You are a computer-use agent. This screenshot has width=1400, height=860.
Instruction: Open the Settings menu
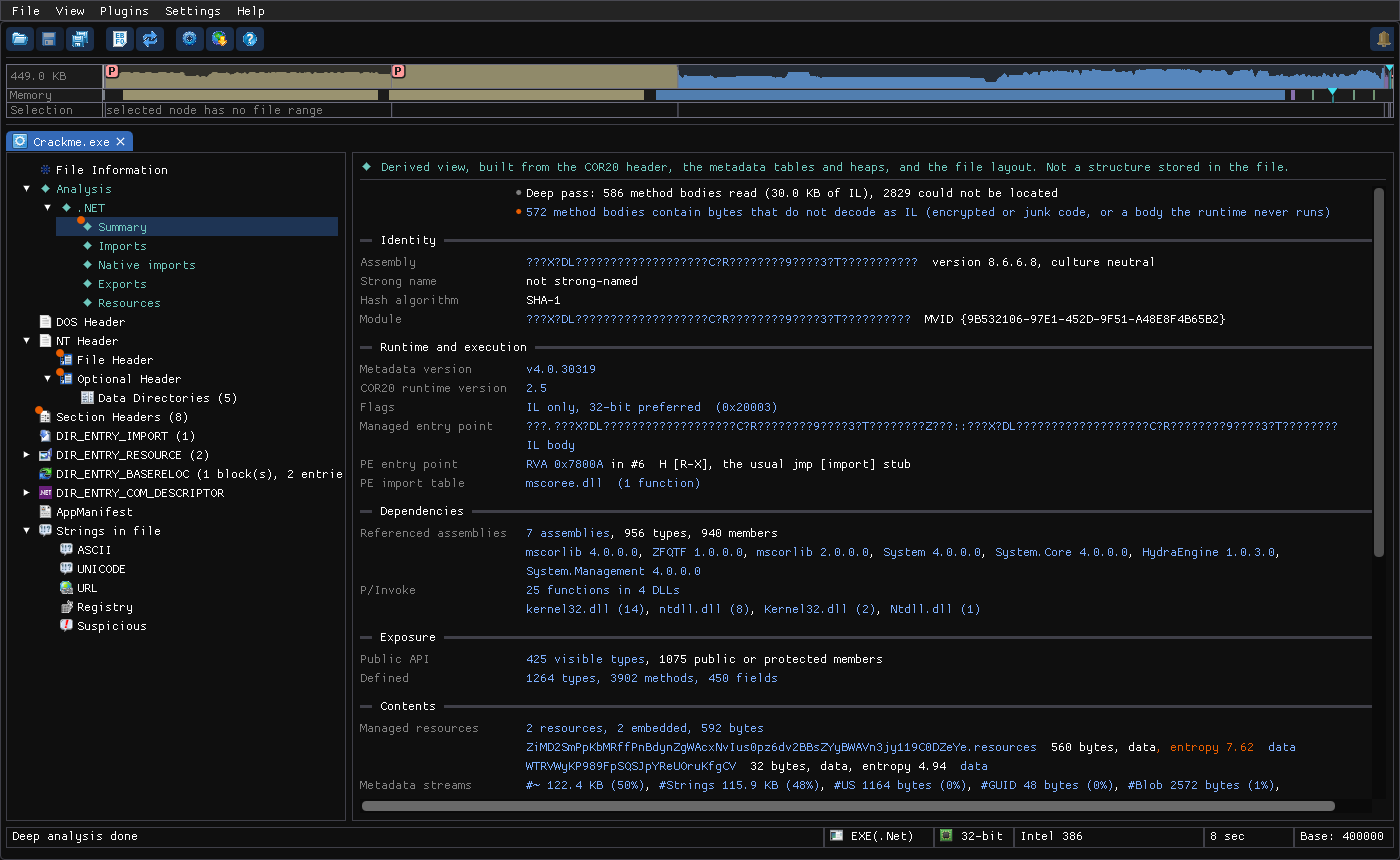tap(193, 11)
